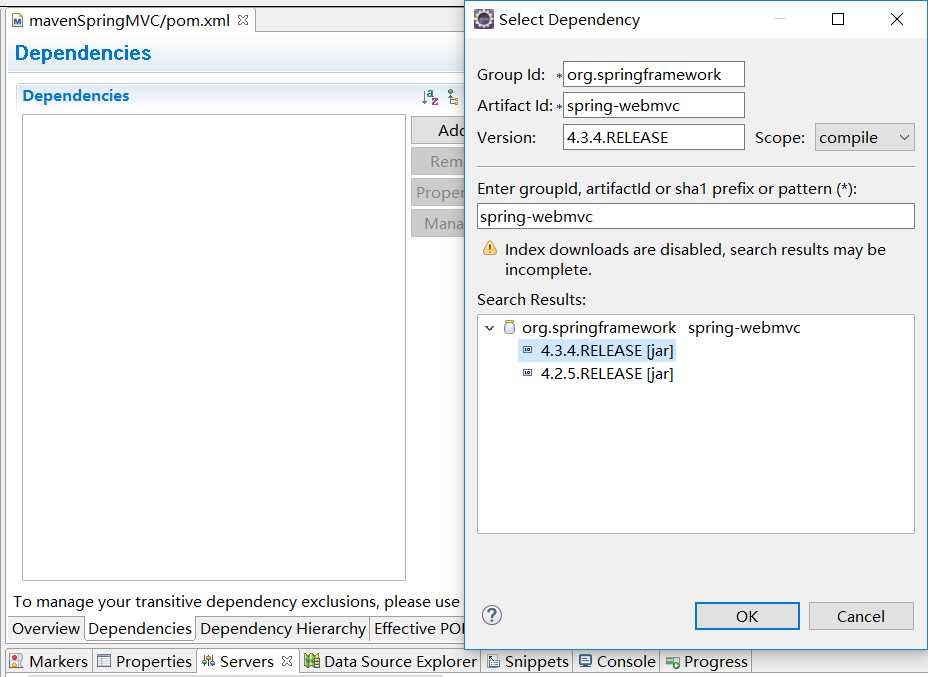Show the Snippets view
928x677 pixels.
(528, 661)
